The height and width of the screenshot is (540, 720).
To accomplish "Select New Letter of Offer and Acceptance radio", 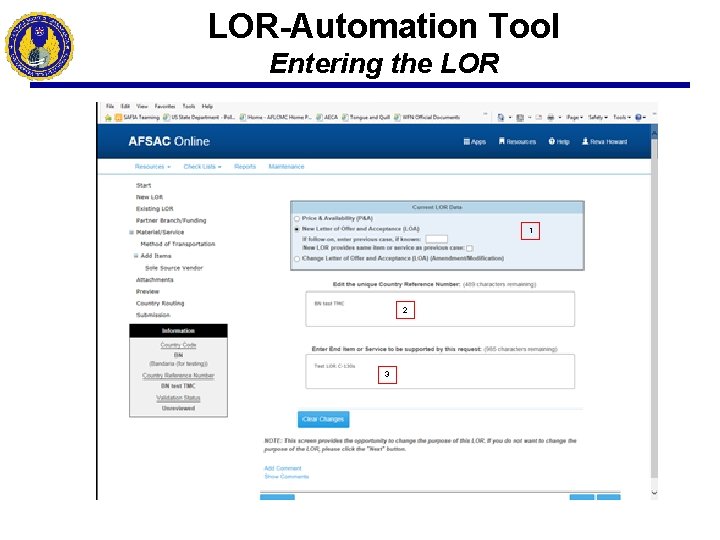I will (297, 229).
